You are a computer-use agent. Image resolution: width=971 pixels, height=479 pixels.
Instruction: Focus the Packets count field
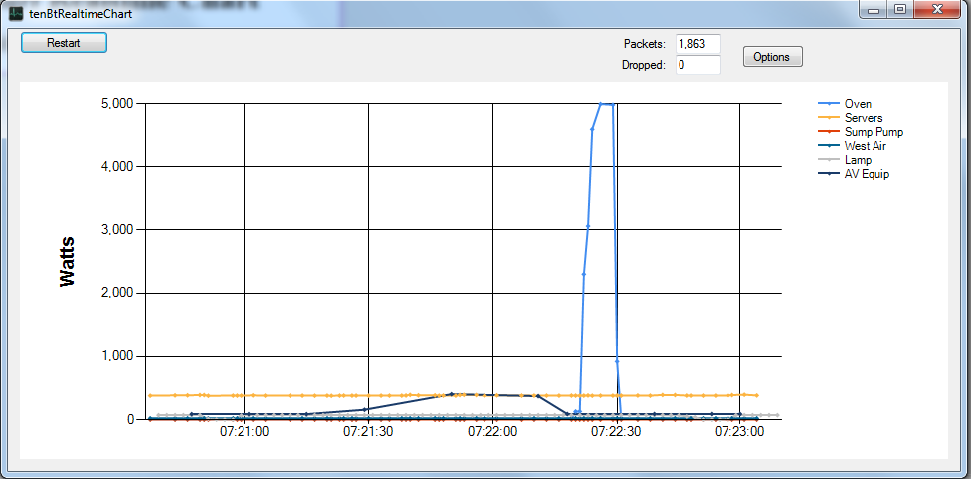tap(699, 44)
